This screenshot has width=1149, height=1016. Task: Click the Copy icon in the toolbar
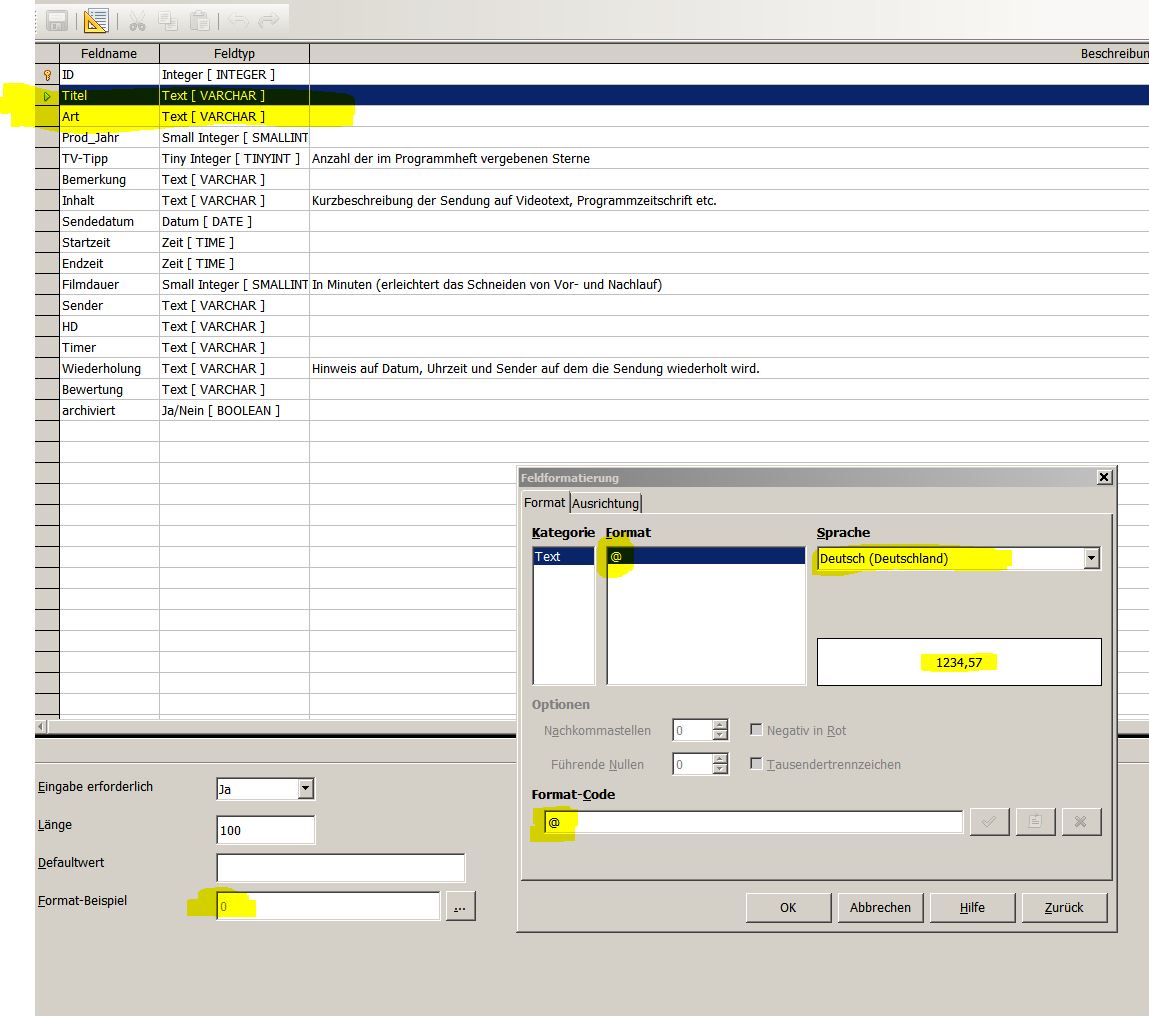pyautogui.click(x=169, y=21)
